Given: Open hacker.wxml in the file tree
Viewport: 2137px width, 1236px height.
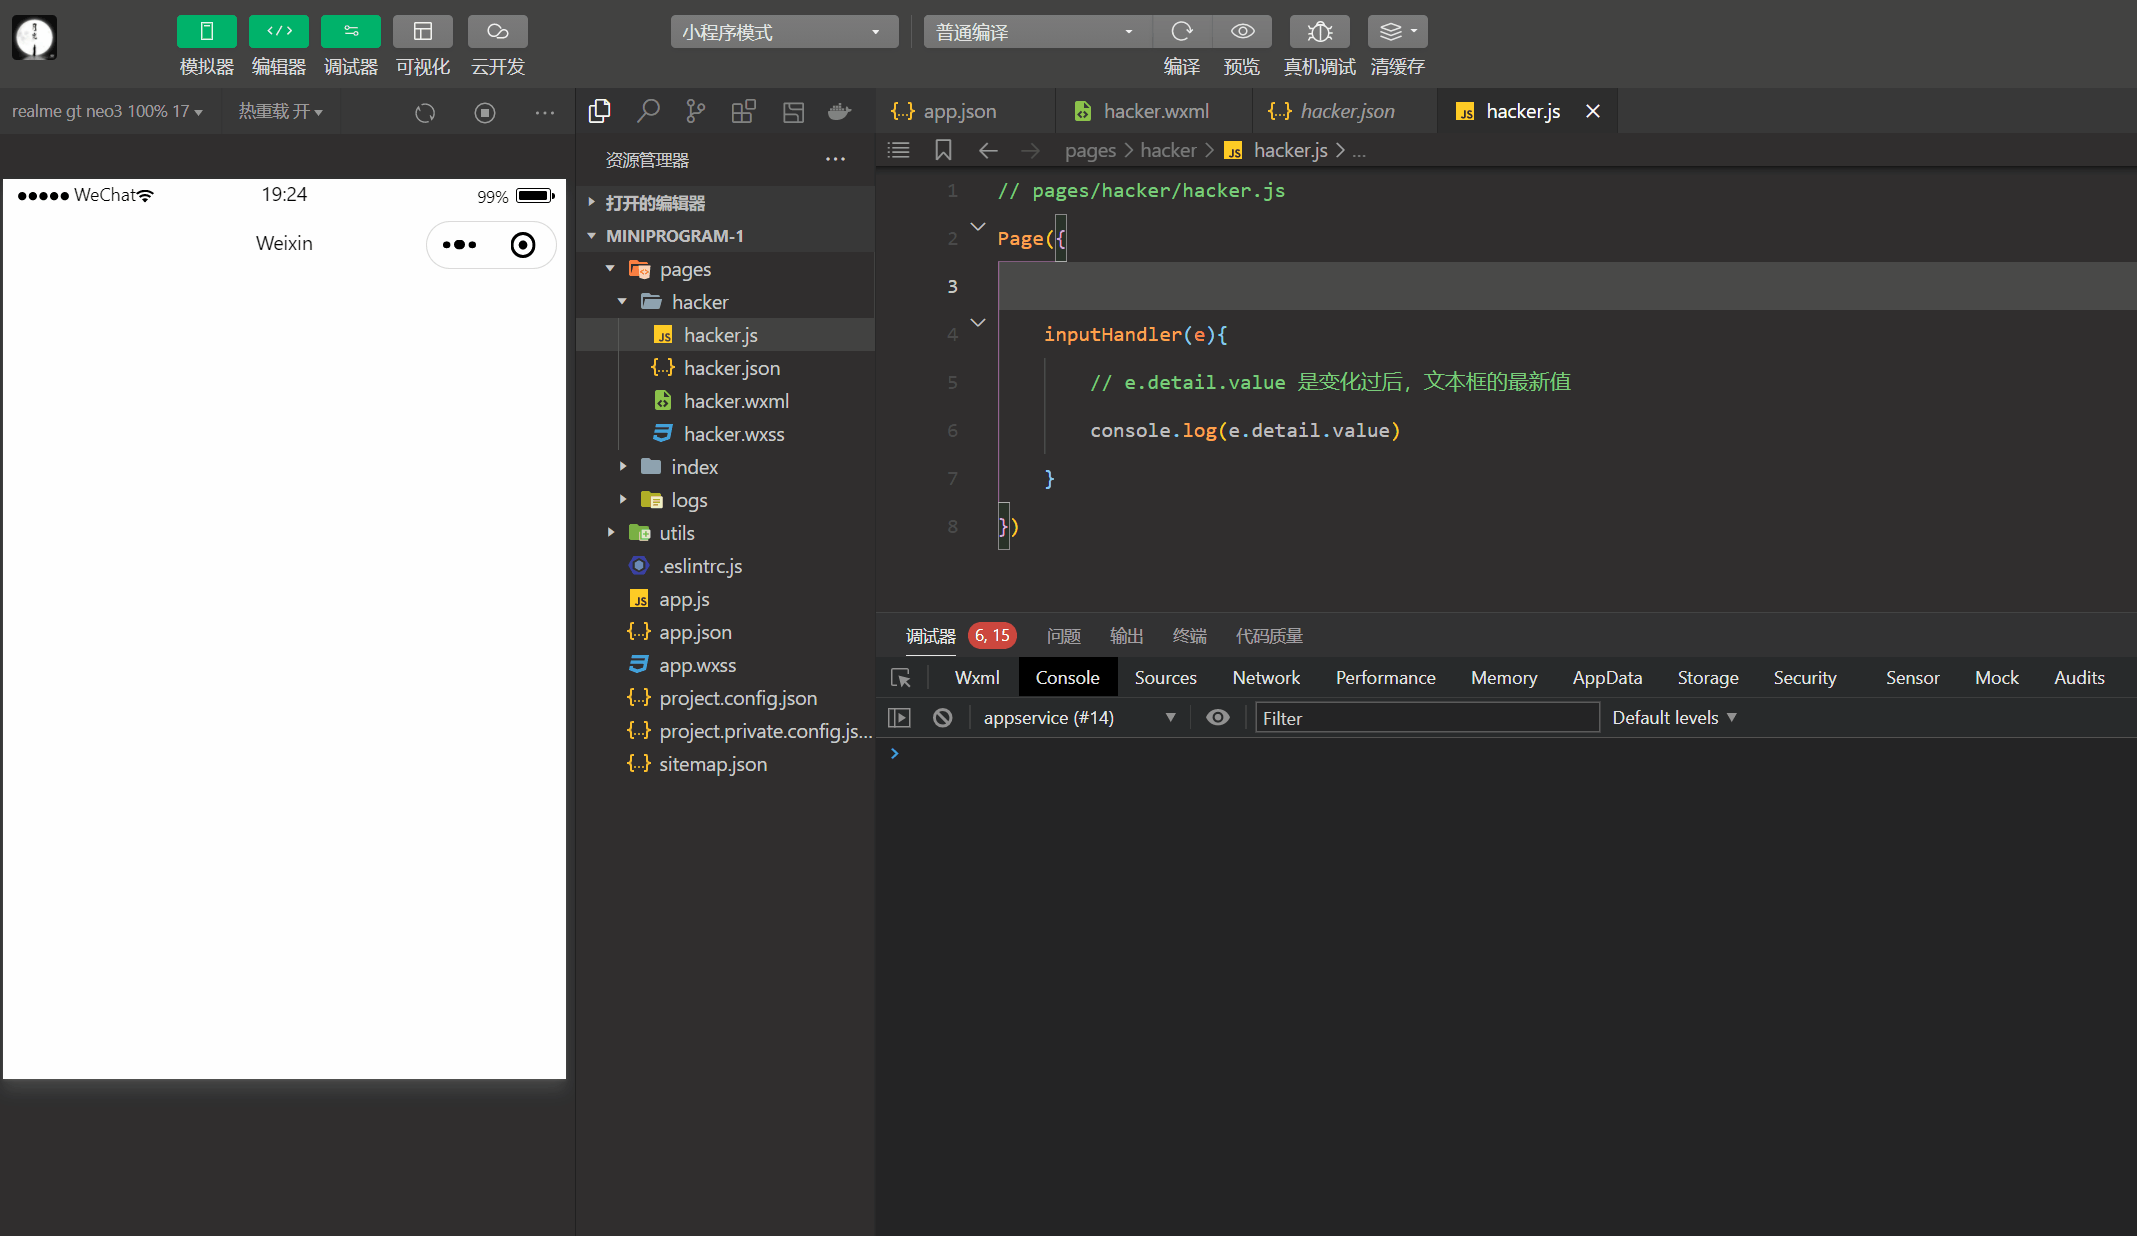Looking at the screenshot, I should click(x=726, y=401).
